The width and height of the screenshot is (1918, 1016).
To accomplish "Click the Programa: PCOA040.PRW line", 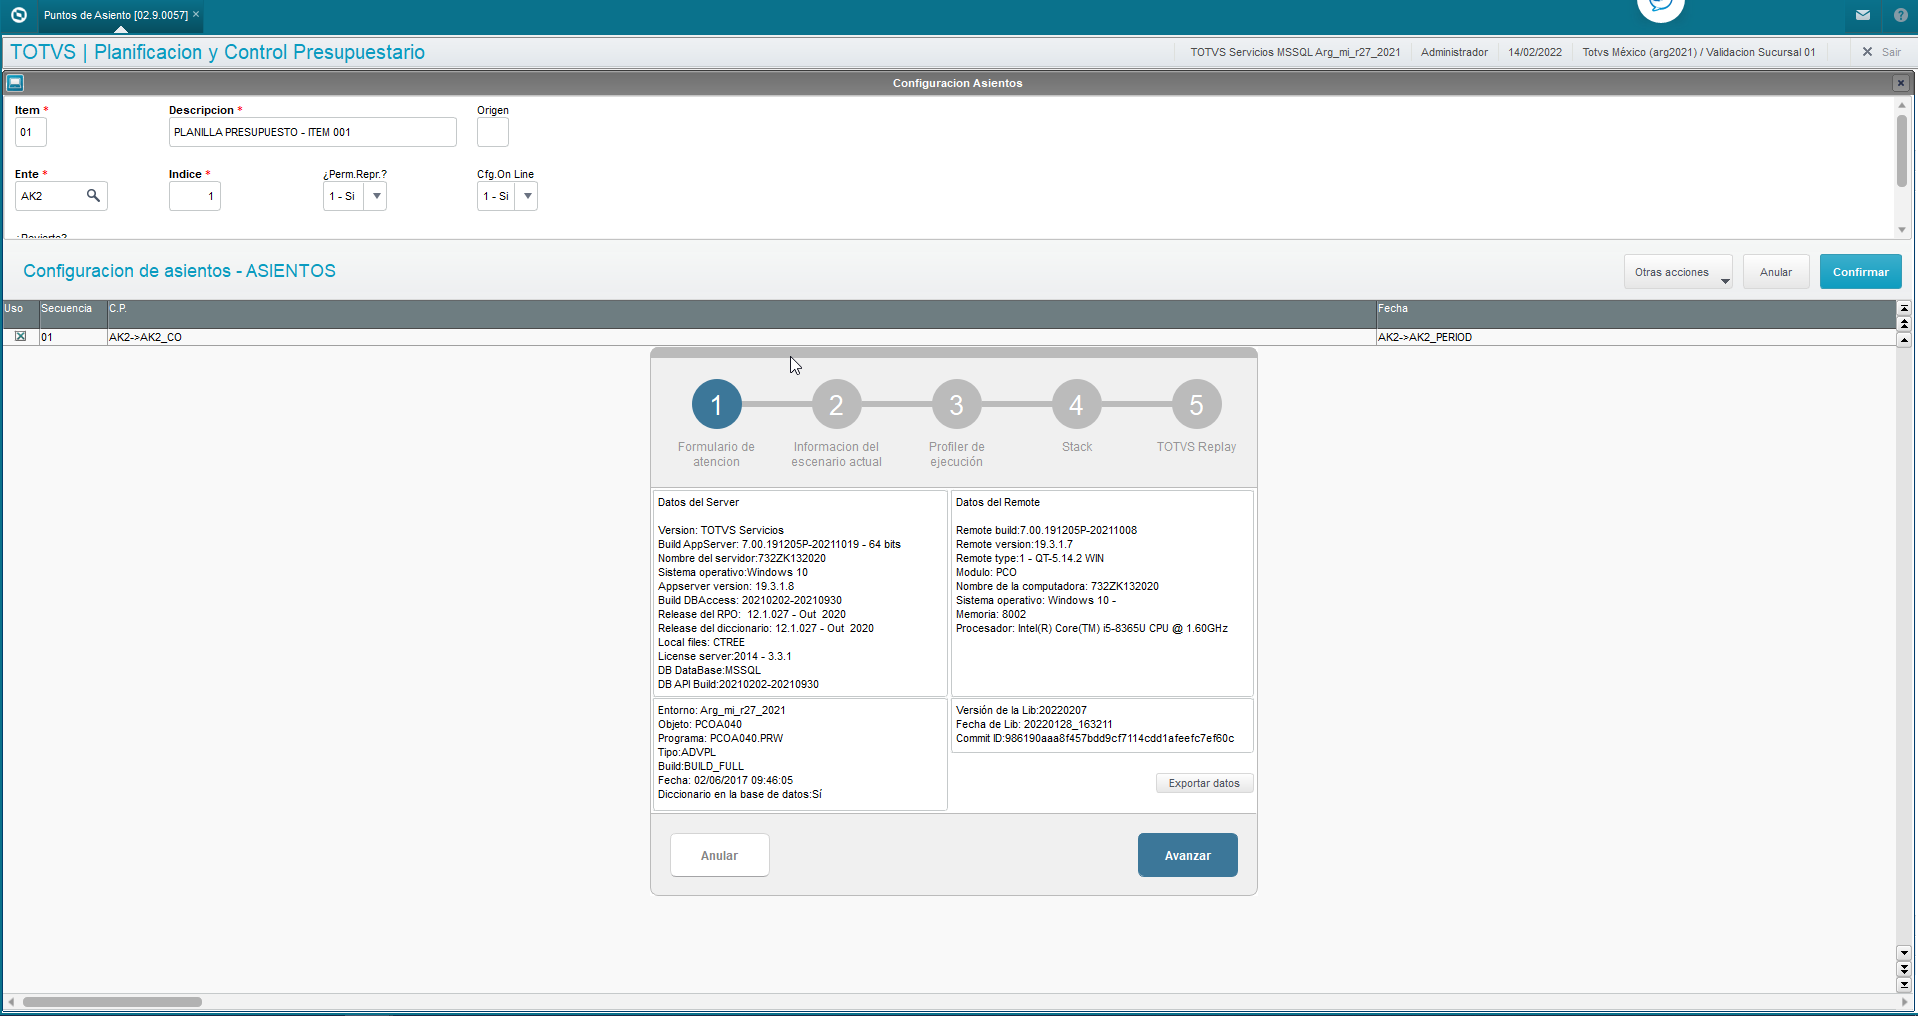I will (x=720, y=738).
